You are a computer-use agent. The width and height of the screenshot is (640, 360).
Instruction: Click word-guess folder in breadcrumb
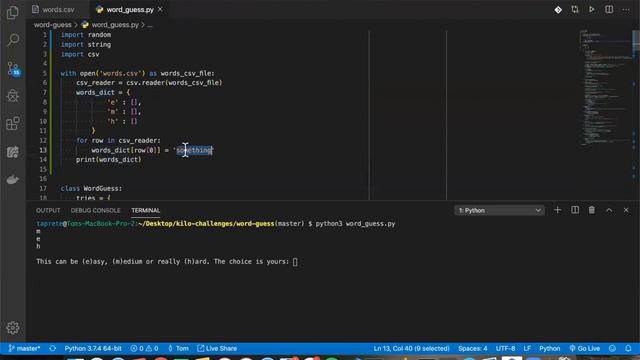click(52, 25)
